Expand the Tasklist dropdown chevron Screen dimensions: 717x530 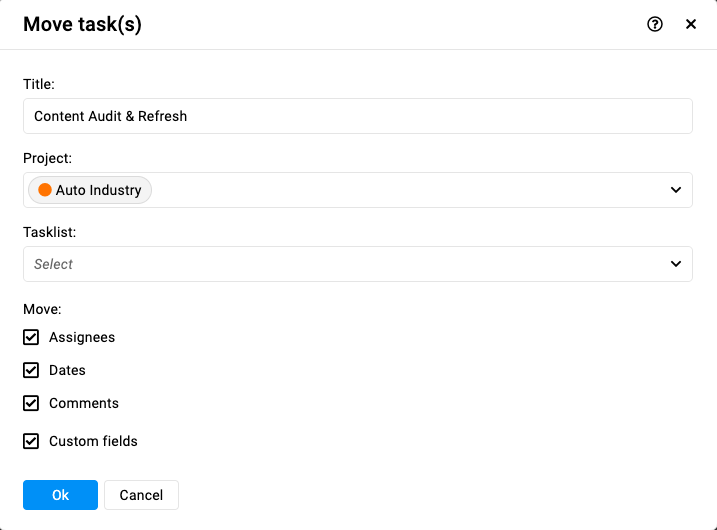pos(676,264)
